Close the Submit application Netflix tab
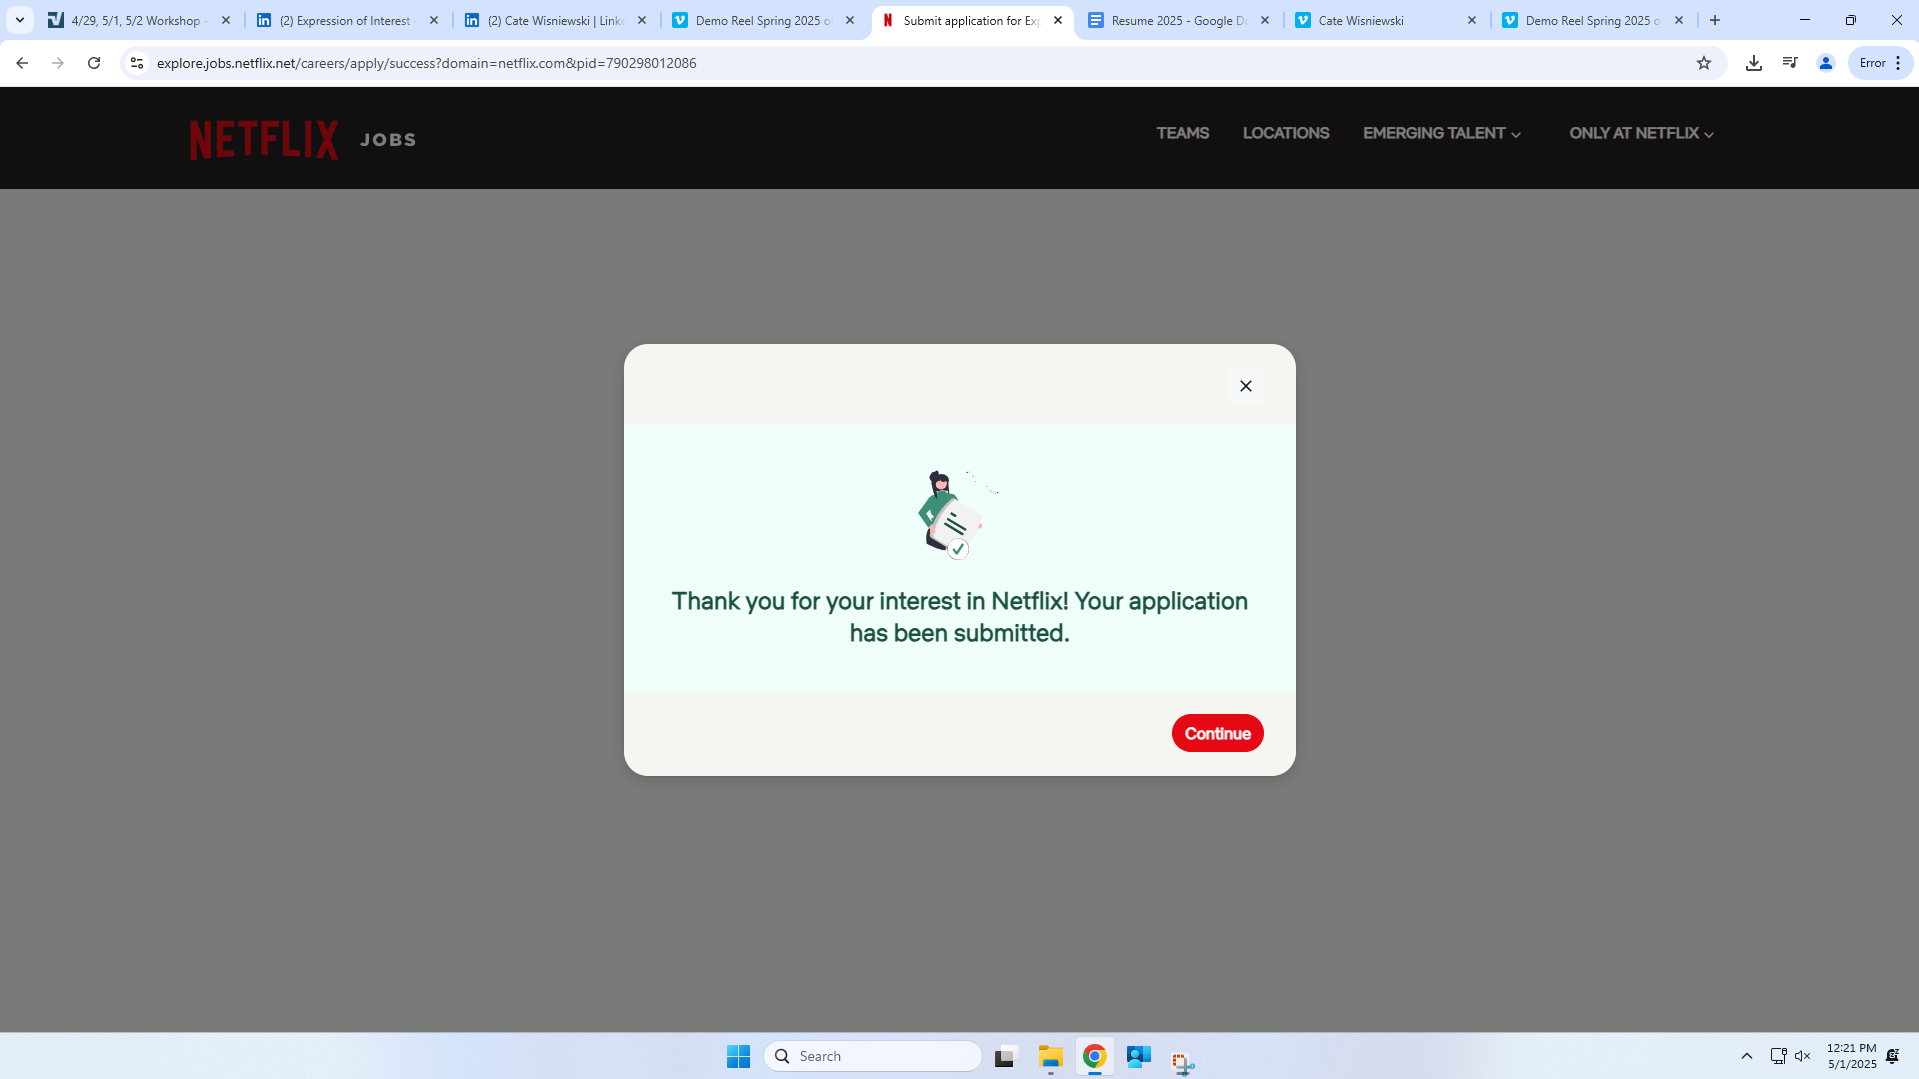Screen dimensions: 1919x1079 [1058, 20]
